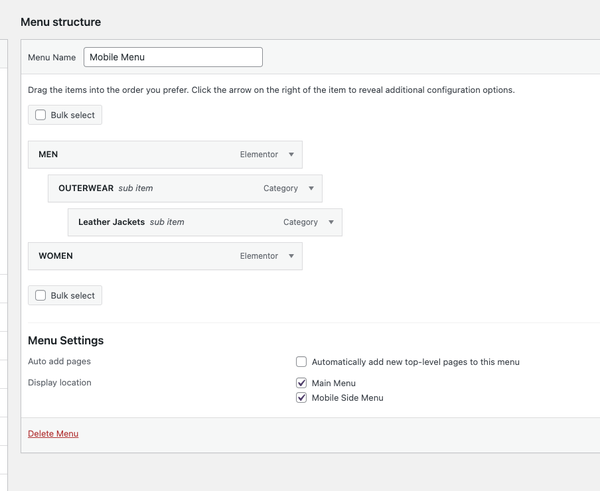The height and width of the screenshot is (491, 600).
Task: Enable automatically add new top-level pages
Action: [302, 362]
